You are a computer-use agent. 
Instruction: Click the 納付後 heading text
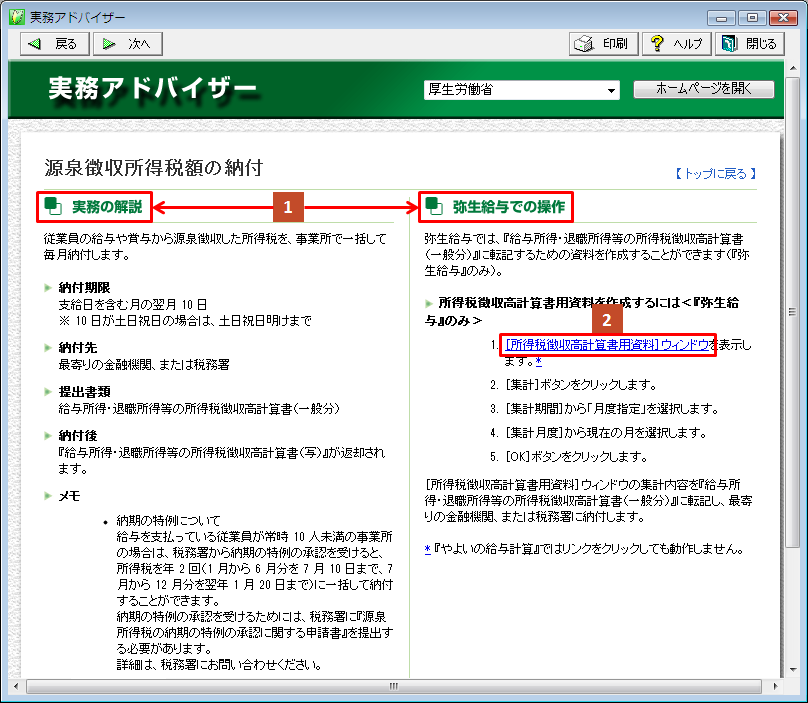coord(77,436)
